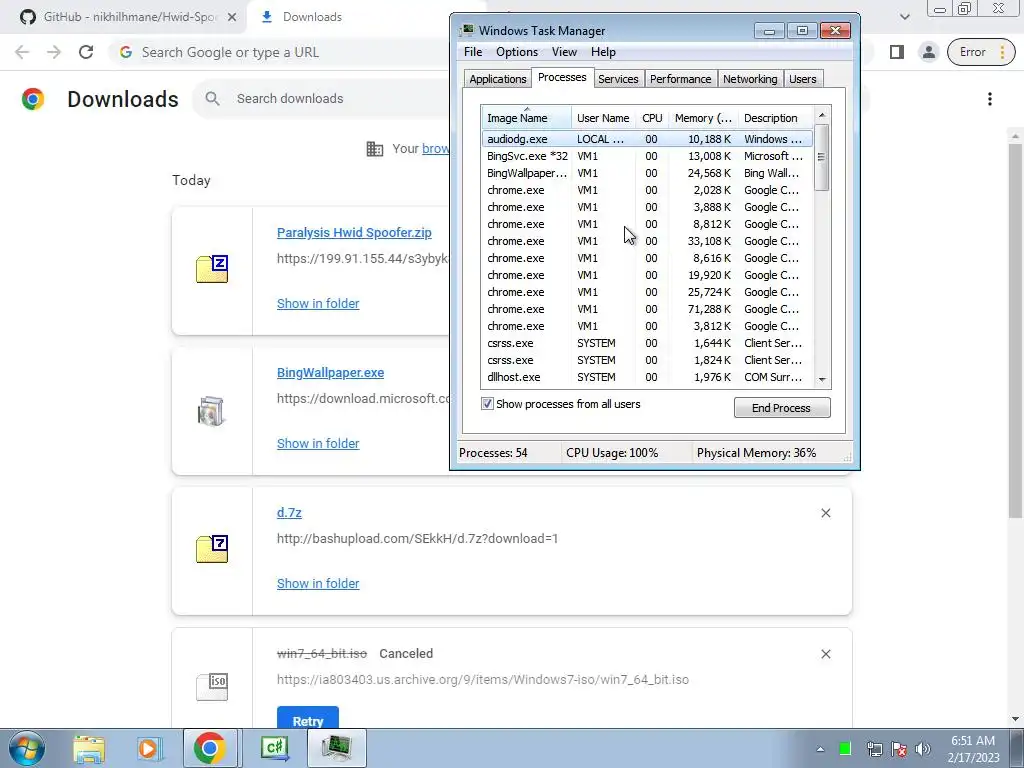Click the Action Center flag tray icon
The image size is (1024, 768).
[x=899, y=749]
